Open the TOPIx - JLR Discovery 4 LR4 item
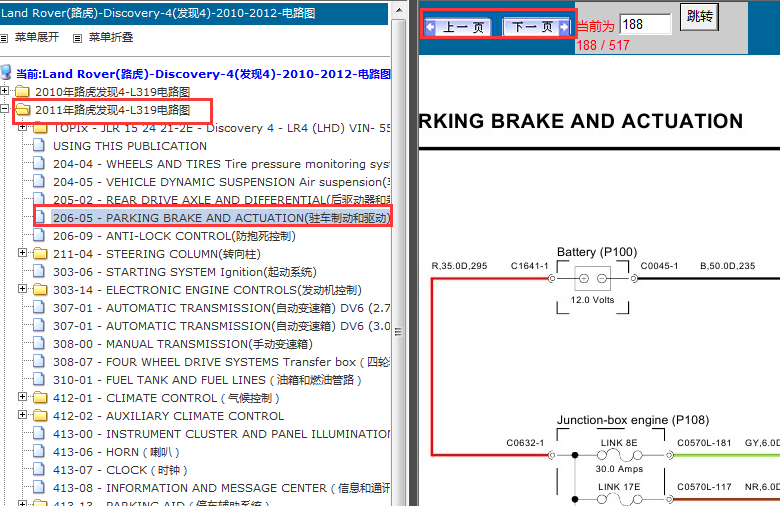Screen dimensions: 780x506 (x=221, y=128)
